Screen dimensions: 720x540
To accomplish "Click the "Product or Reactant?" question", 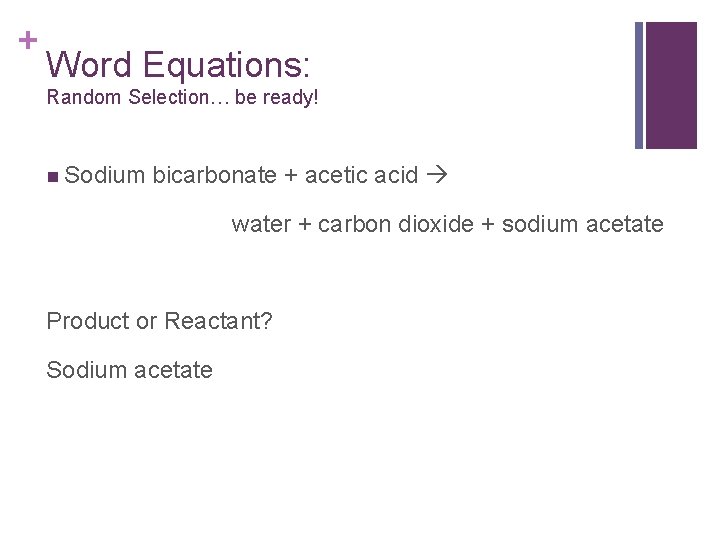I will [x=160, y=321].
